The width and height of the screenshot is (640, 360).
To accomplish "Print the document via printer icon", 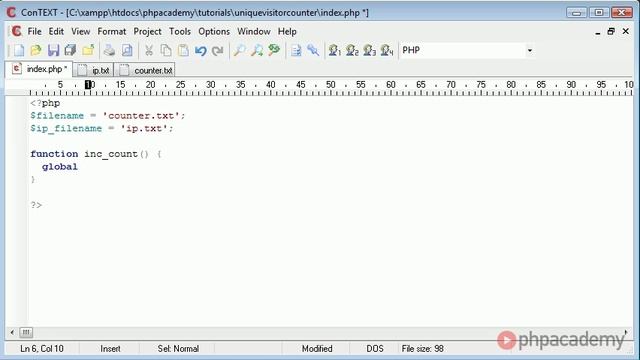I will coord(109,50).
